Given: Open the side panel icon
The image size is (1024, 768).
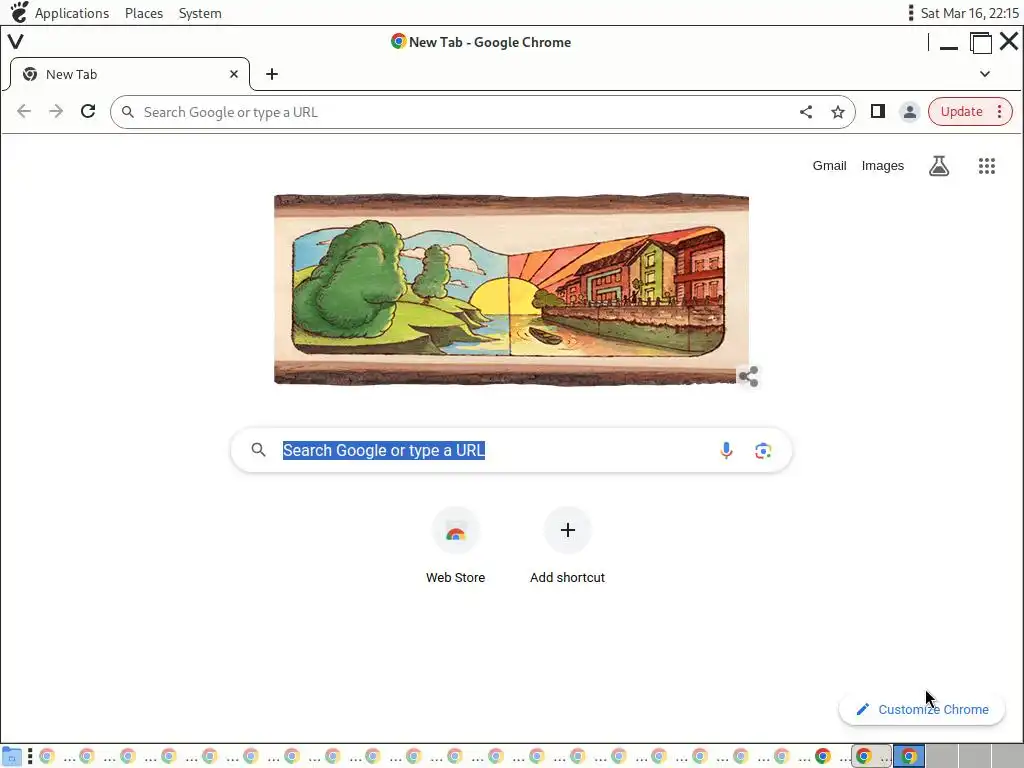Looking at the screenshot, I should pyautogui.click(x=878, y=112).
